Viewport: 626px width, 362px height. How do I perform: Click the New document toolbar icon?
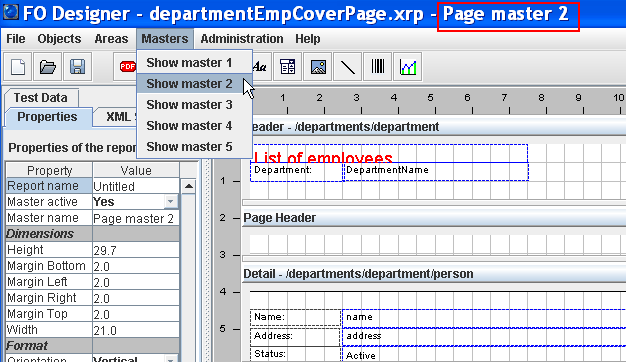[x=18, y=67]
